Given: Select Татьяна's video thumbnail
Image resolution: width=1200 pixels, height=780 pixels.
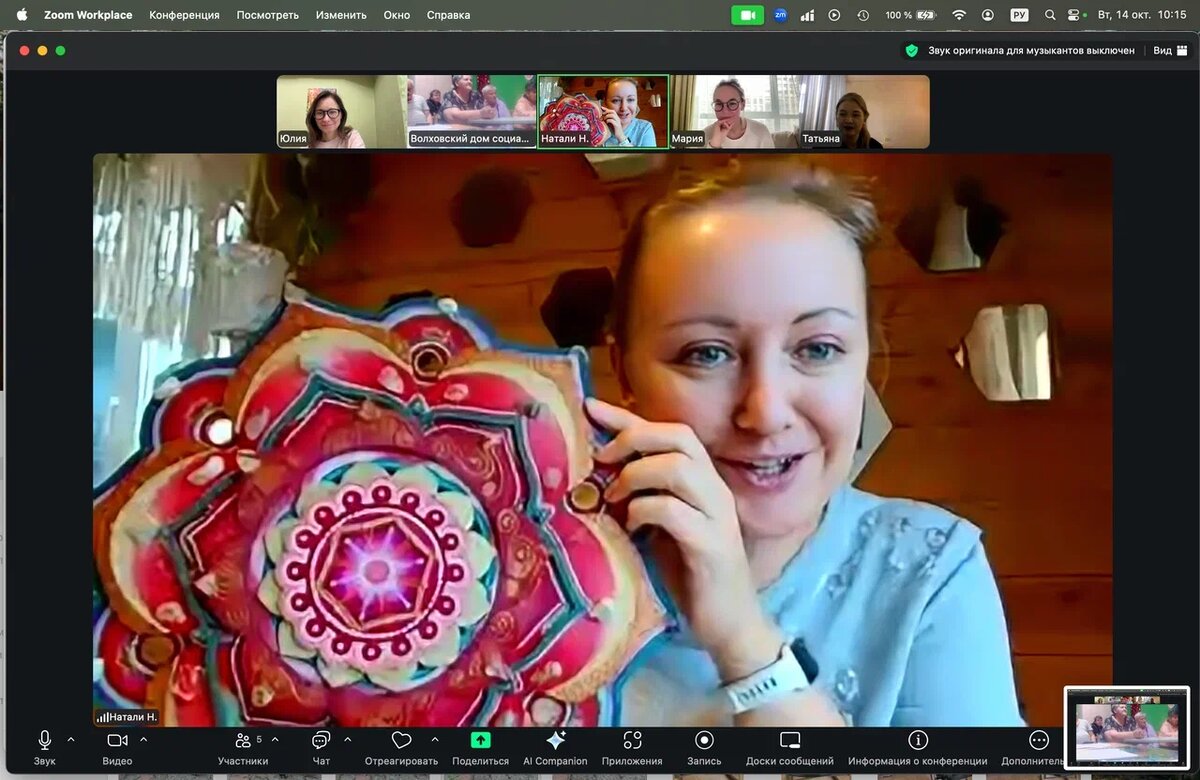Looking at the screenshot, I should click(x=864, y=112).
